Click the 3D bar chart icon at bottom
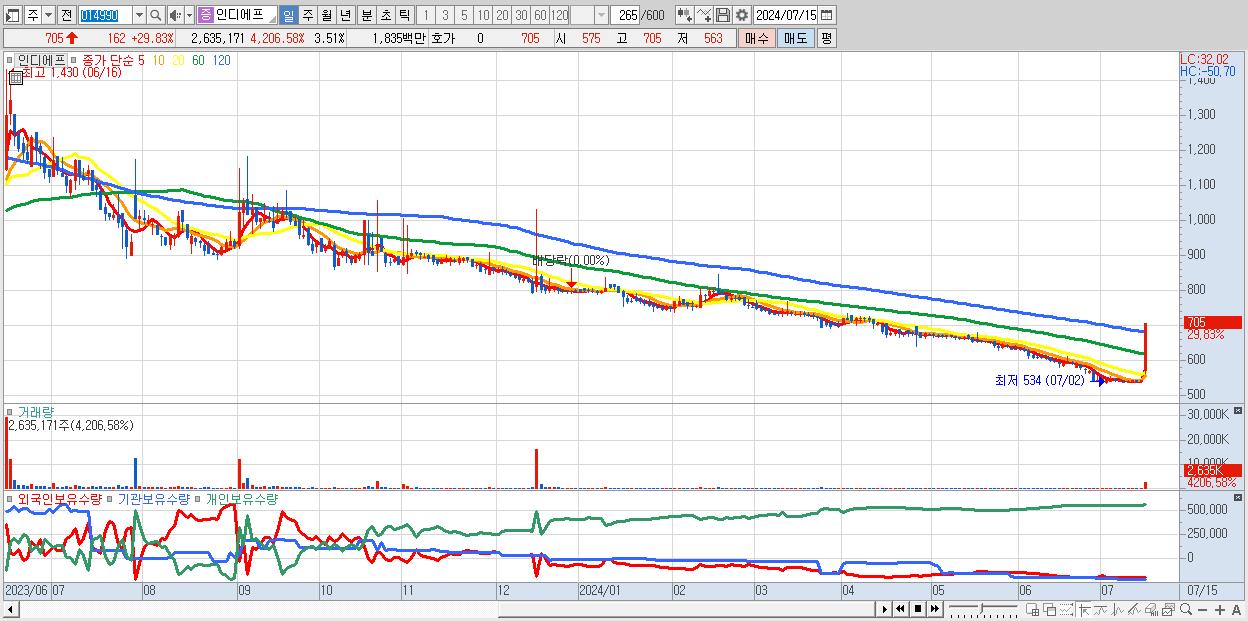The width and height of the screenshot is (1248, 621). pos(1152,609)
